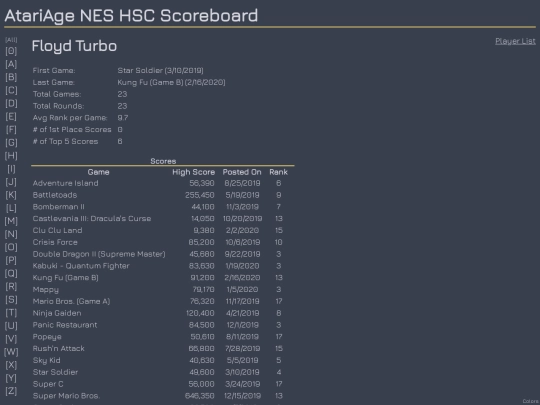This screenshot has width=540, height=405.
Task: Filter players by letter [H]
Action: point(11,156)
